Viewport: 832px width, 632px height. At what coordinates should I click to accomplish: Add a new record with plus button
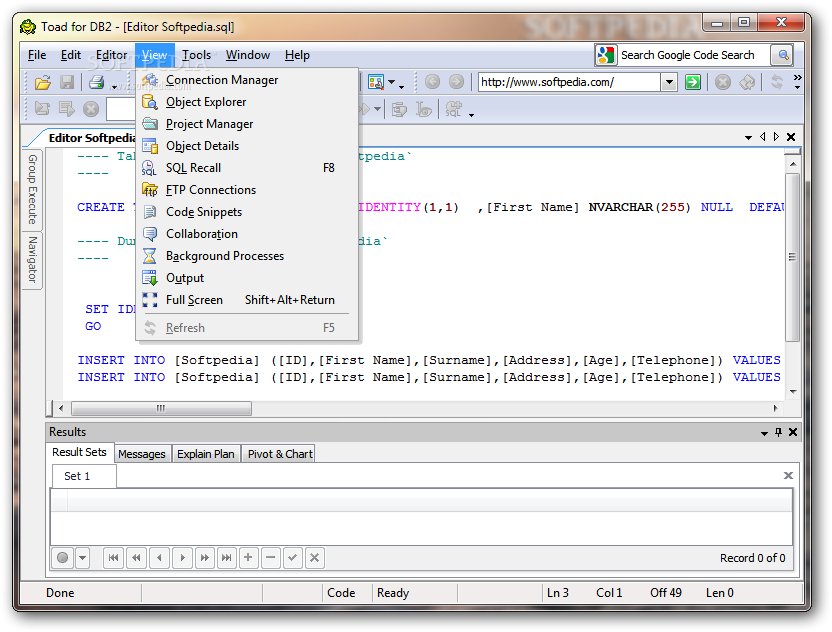[x=248, y=558]
